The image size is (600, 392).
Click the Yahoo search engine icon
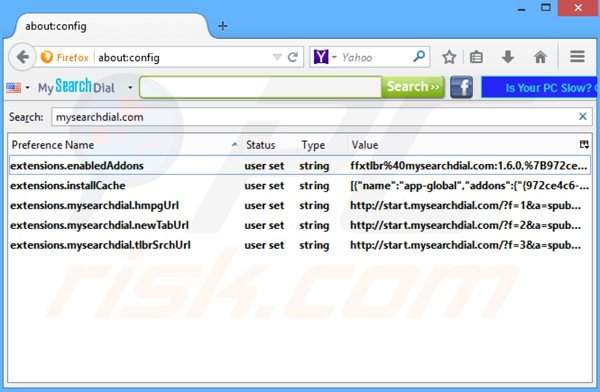click(321, 57)
